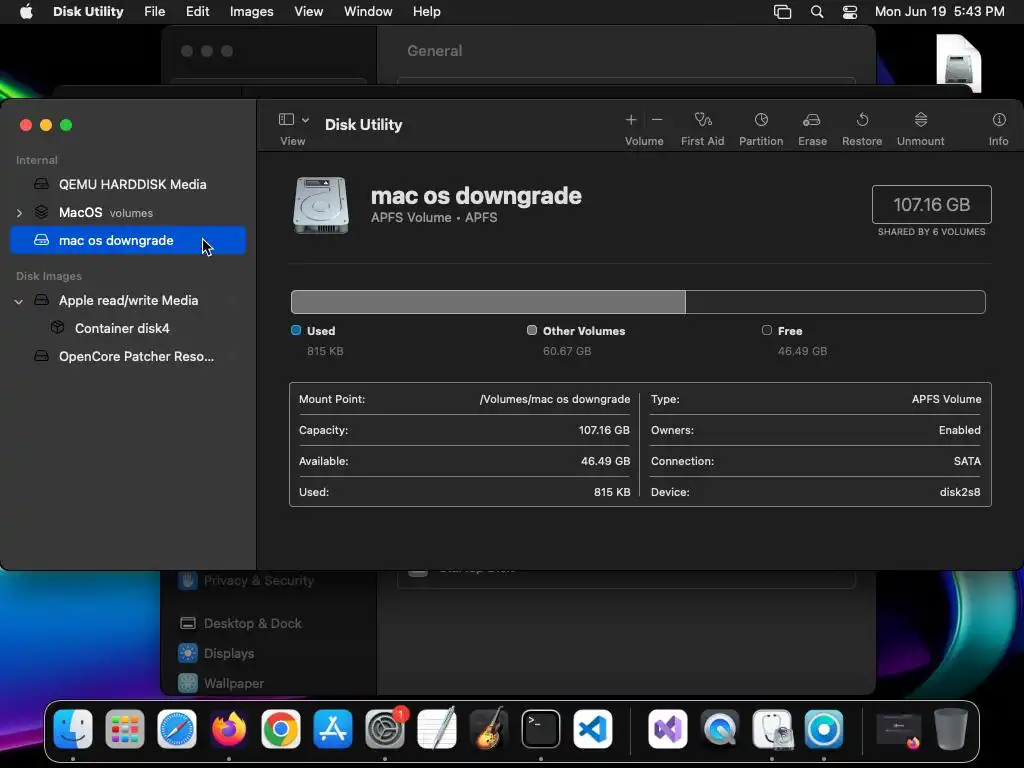The image size is (1024, 768).
Task: Click the remove volume minus icon
Action: 657,120
